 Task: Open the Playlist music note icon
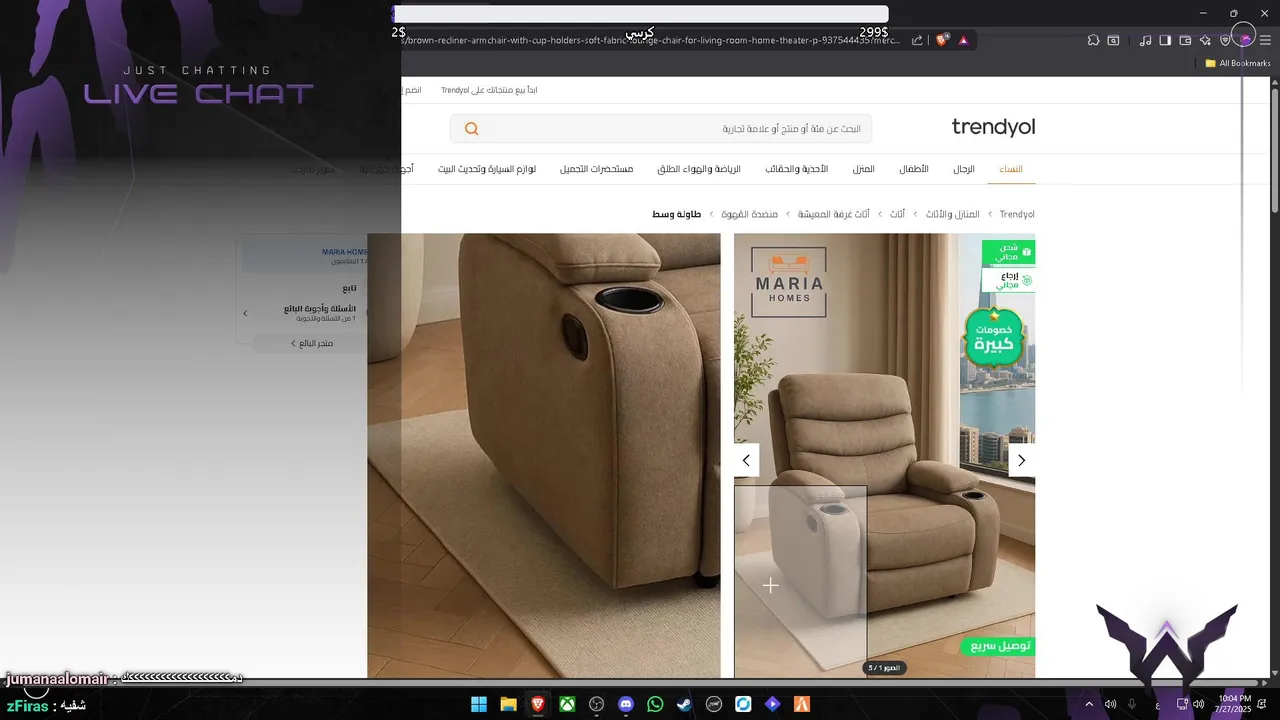click(1146, 40)
